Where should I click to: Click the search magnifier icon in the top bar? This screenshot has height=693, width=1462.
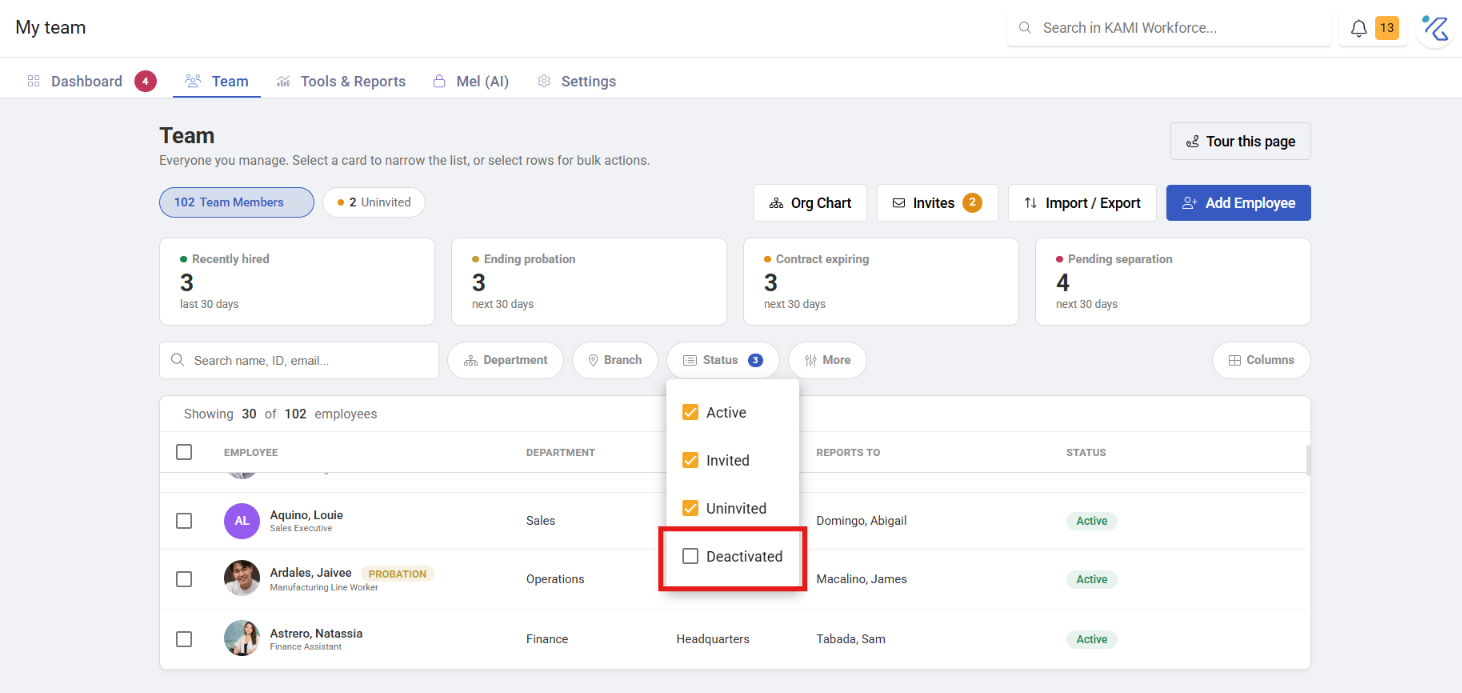(1025, 28)
